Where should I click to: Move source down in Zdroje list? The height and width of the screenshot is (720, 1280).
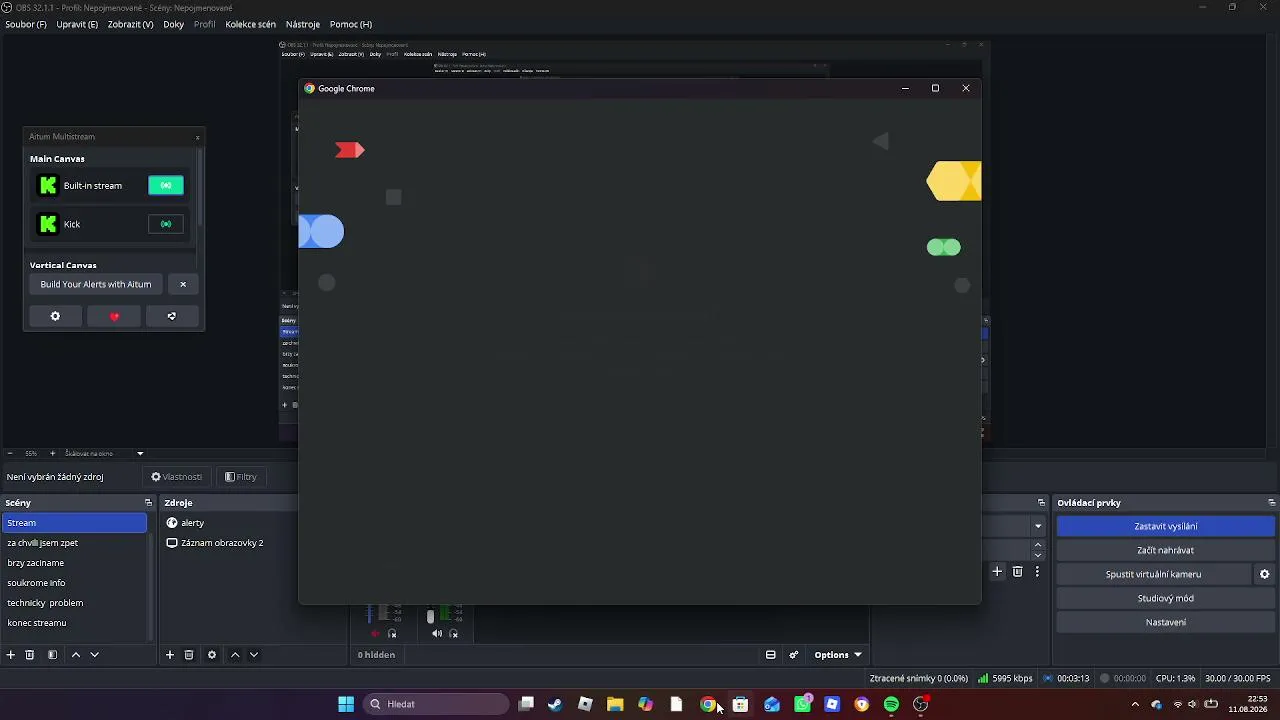pos(254,655)
